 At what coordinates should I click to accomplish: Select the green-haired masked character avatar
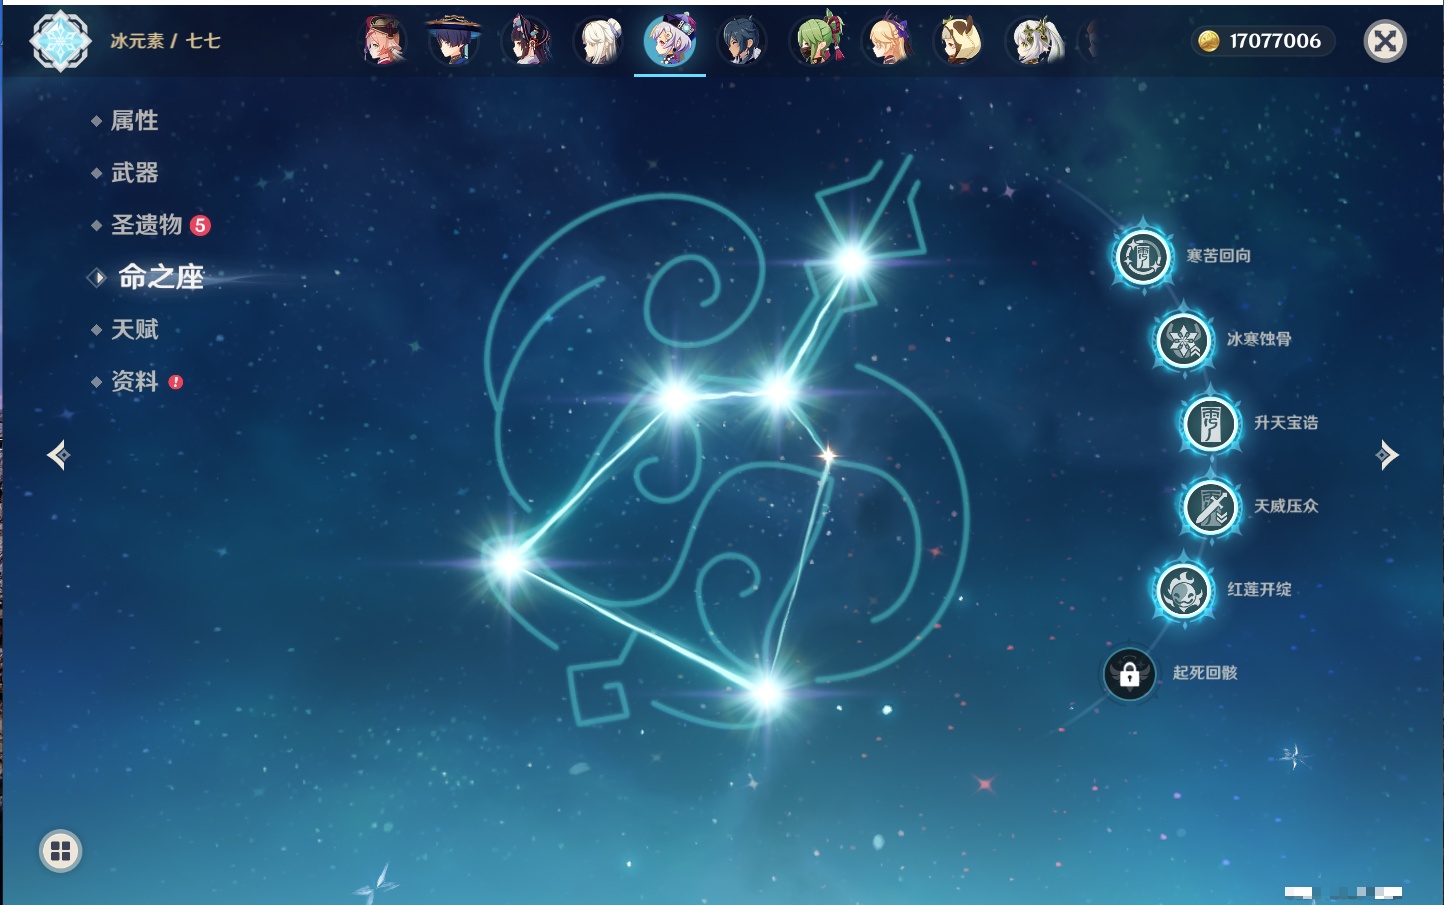coord(817,41)
